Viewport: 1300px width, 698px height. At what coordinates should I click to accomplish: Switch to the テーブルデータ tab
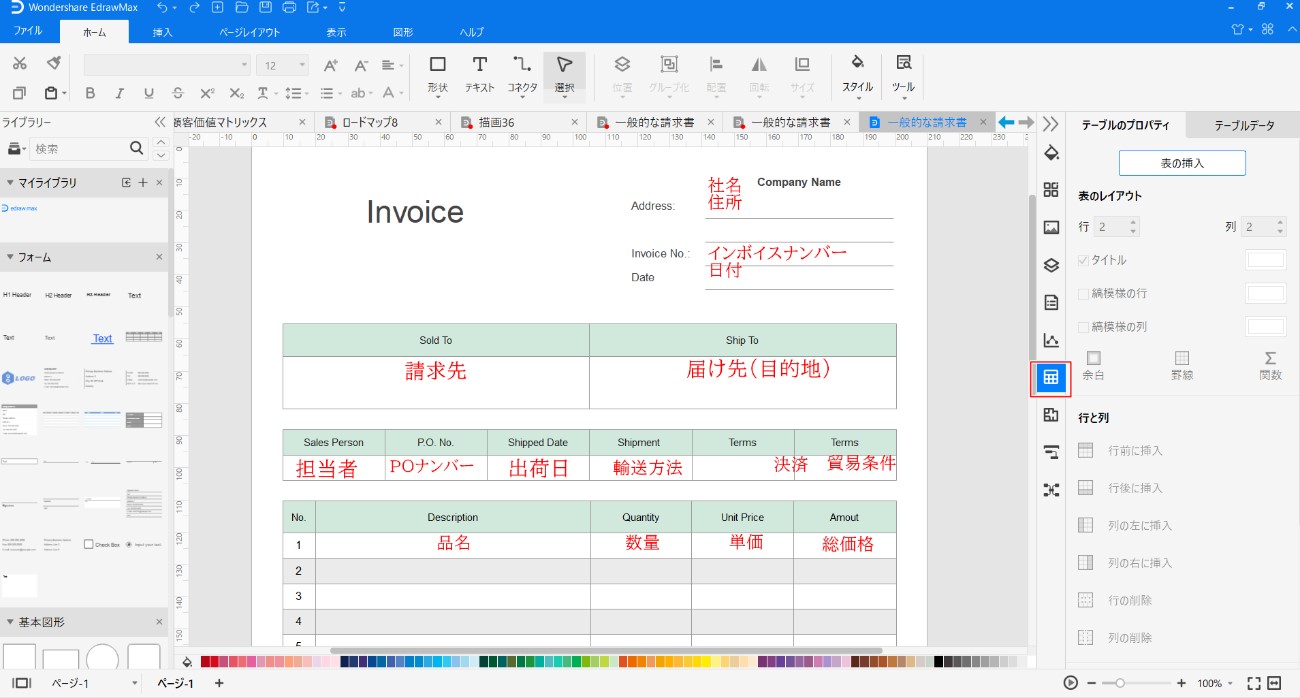1243,124
